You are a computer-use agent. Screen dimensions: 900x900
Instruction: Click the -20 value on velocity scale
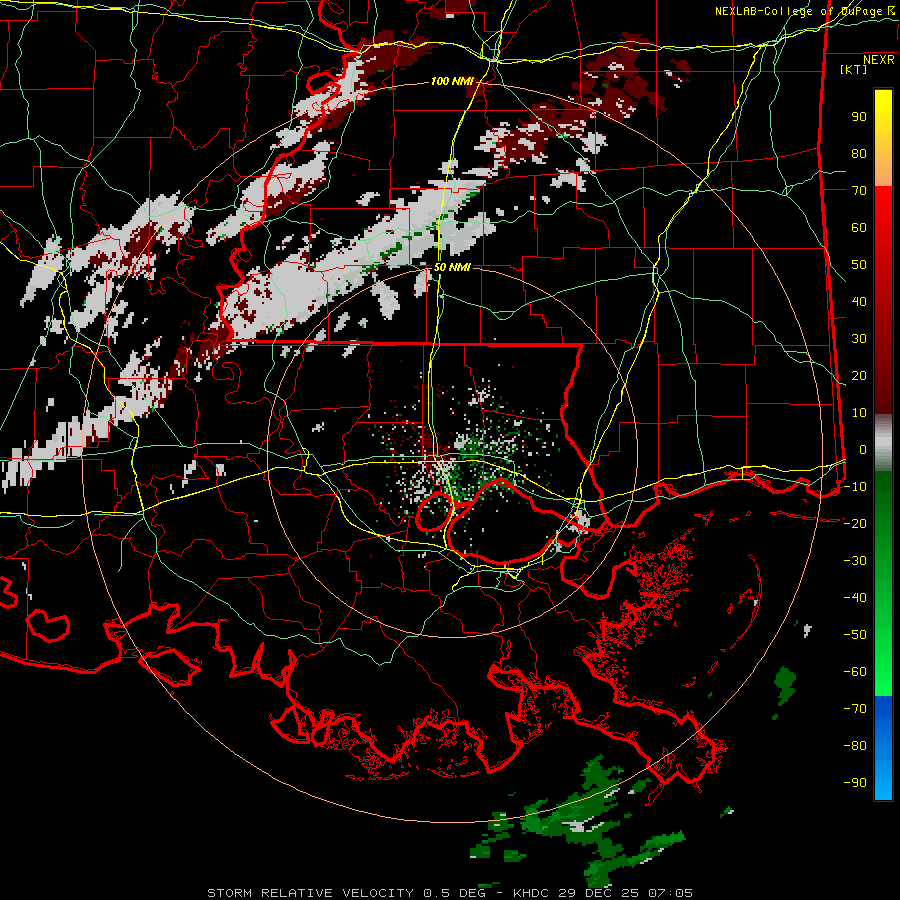[x=855, y=524]
